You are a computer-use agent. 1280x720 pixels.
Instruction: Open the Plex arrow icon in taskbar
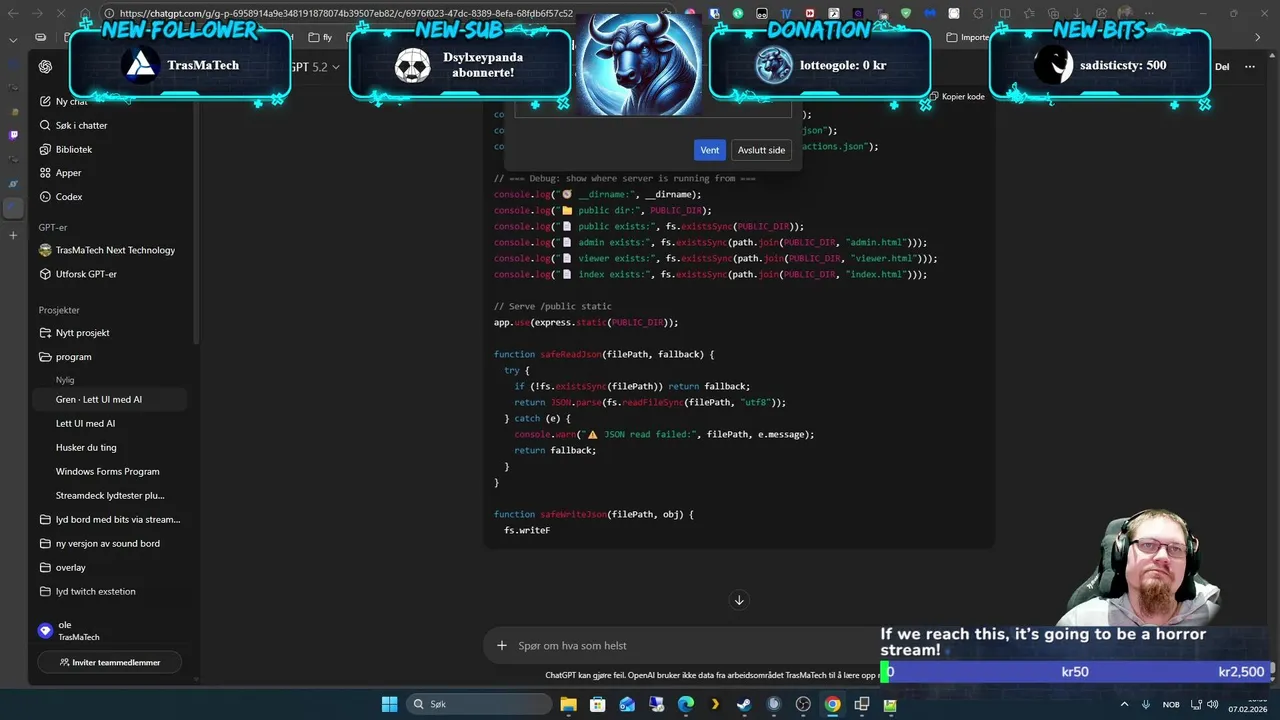pos(715,705)
